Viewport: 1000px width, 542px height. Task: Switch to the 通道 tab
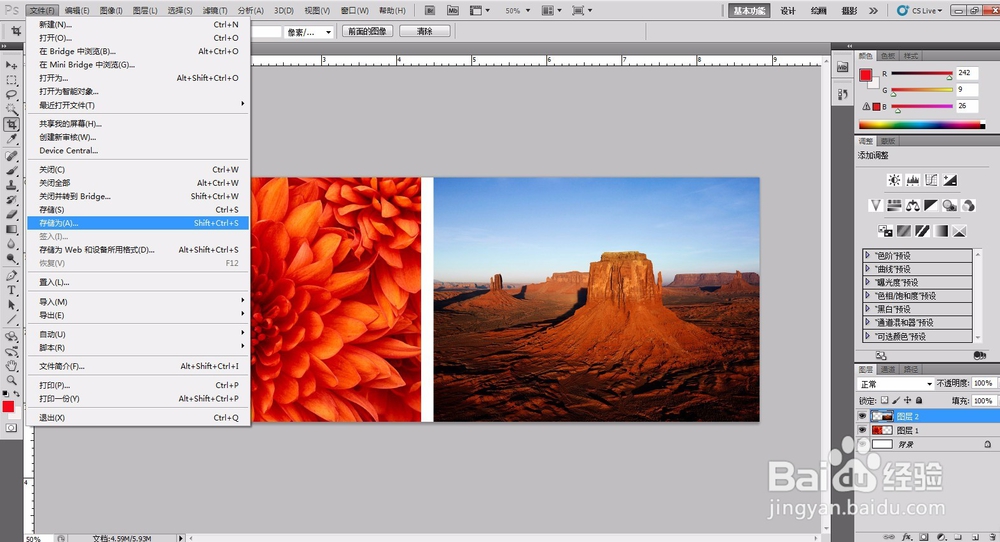point(888,369)
